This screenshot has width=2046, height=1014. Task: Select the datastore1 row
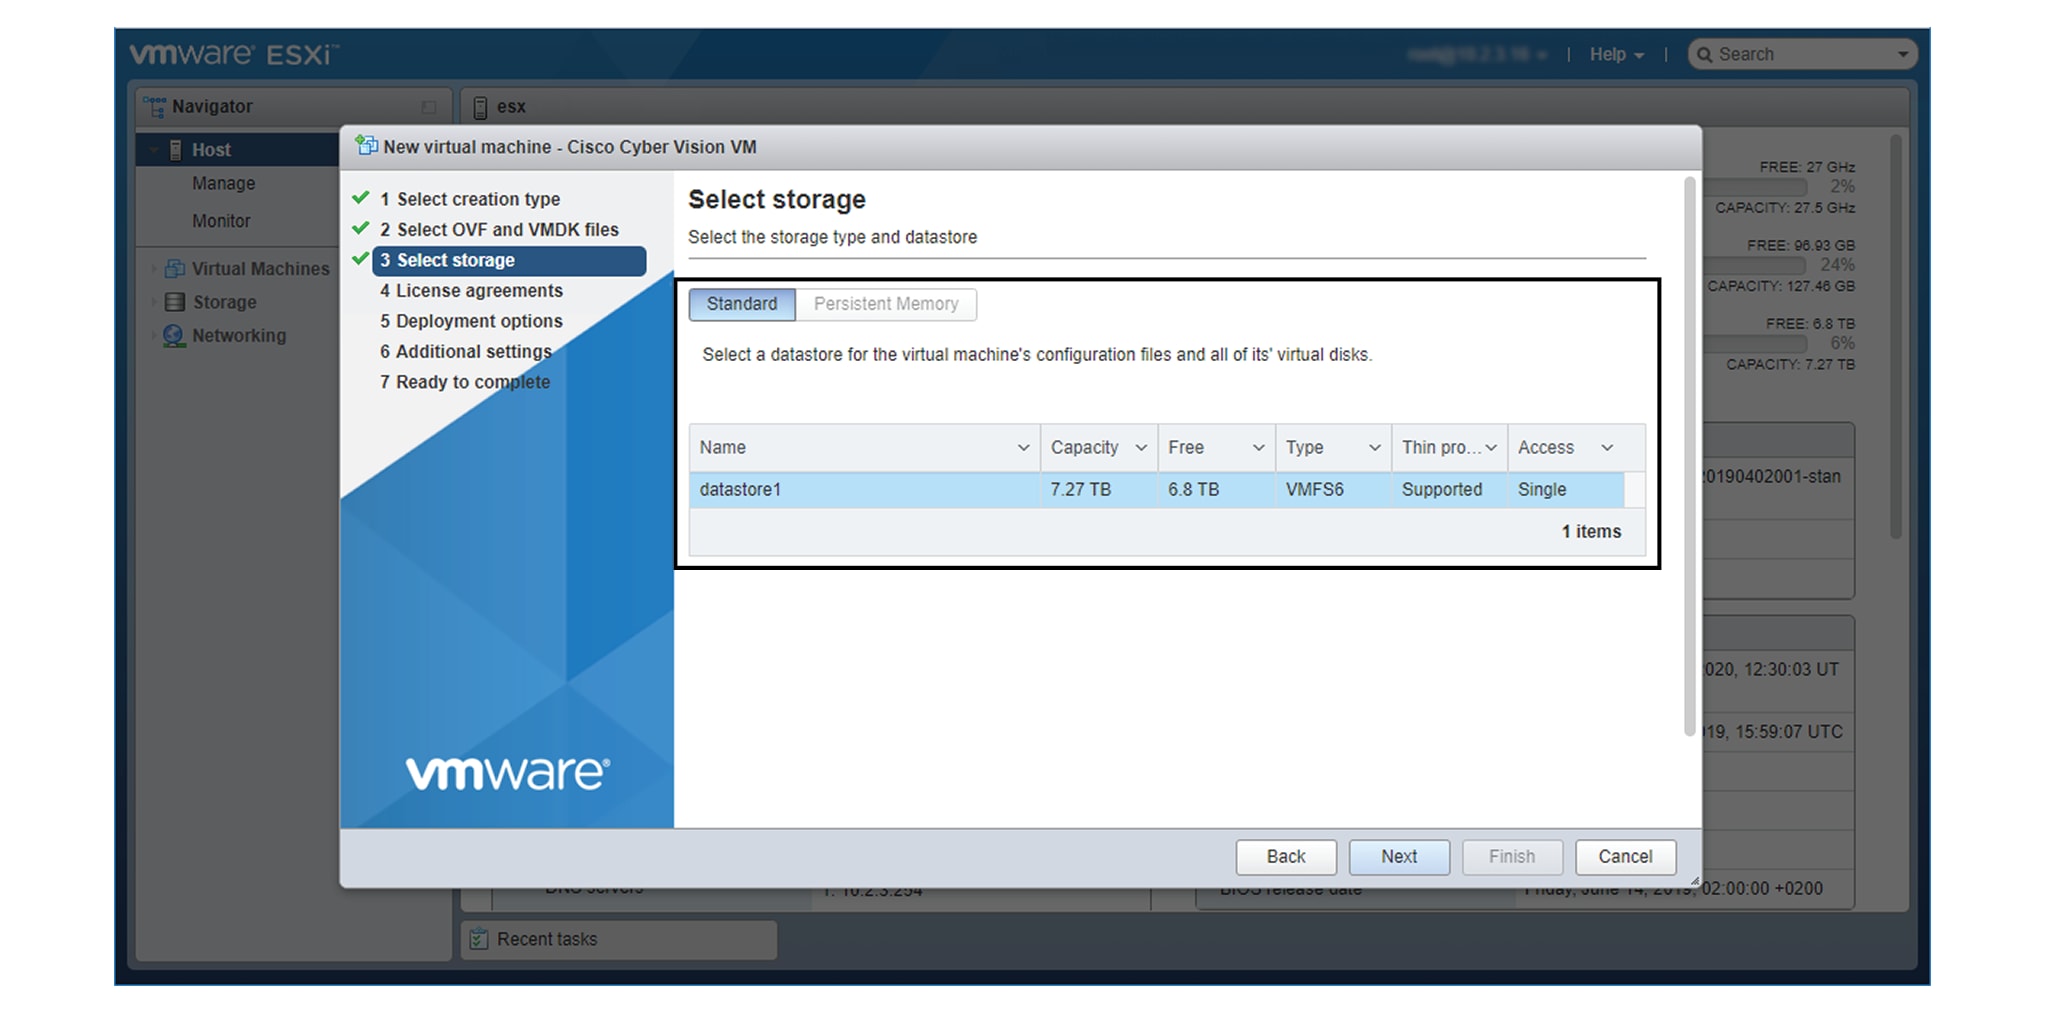(x=1156, y=489)
